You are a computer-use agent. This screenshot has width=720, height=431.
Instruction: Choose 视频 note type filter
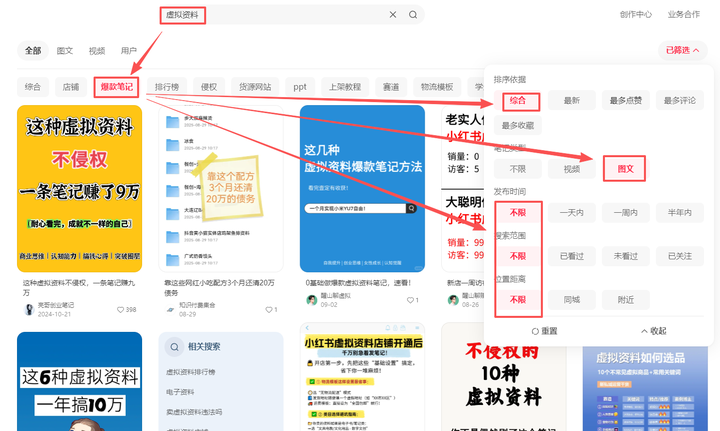pyautogui.click(x=572, y=169)
